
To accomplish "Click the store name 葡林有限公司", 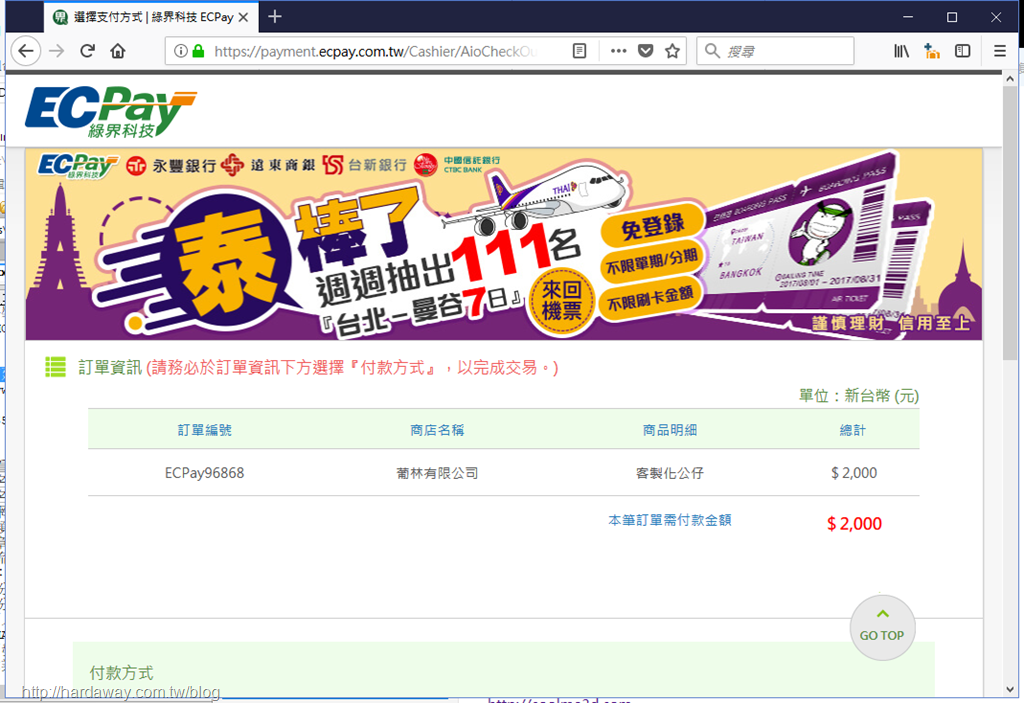I will [x=437, y=473].
